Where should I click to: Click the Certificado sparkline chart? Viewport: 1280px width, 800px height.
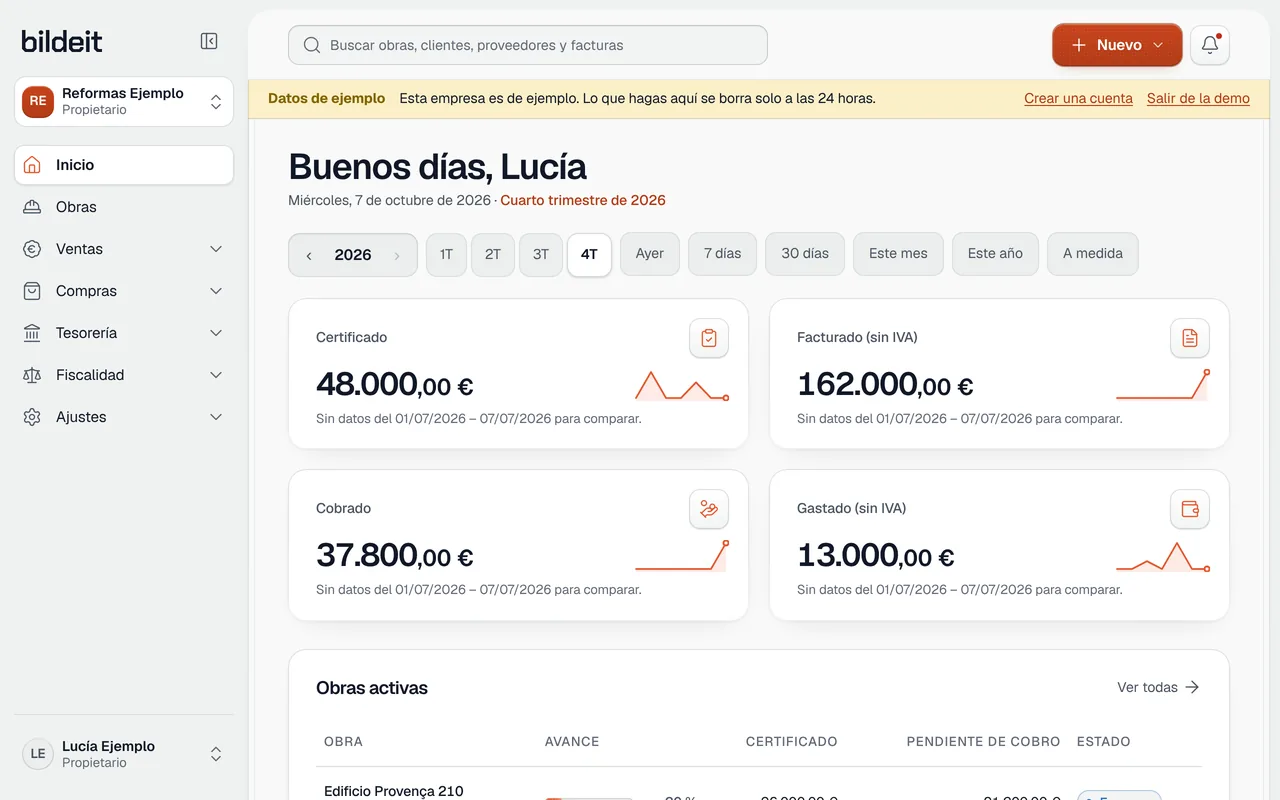681,386
